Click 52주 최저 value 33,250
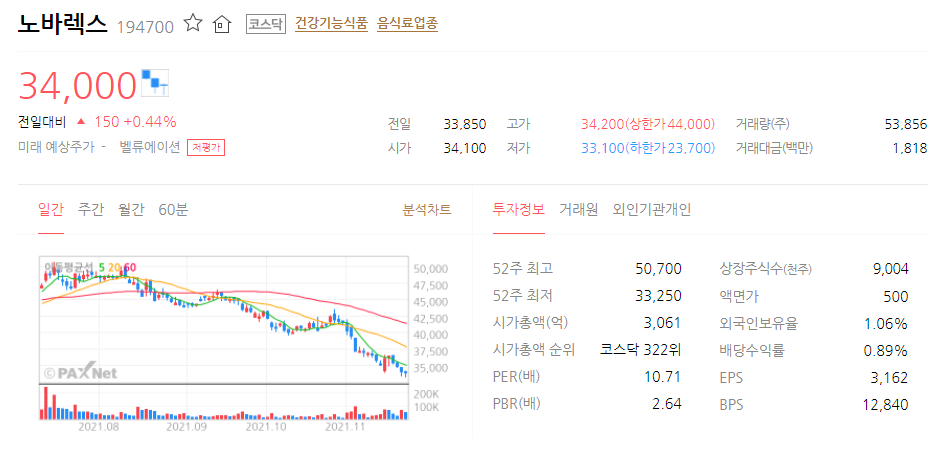This screenshot has height=451, width=937. tap(660, 296)
